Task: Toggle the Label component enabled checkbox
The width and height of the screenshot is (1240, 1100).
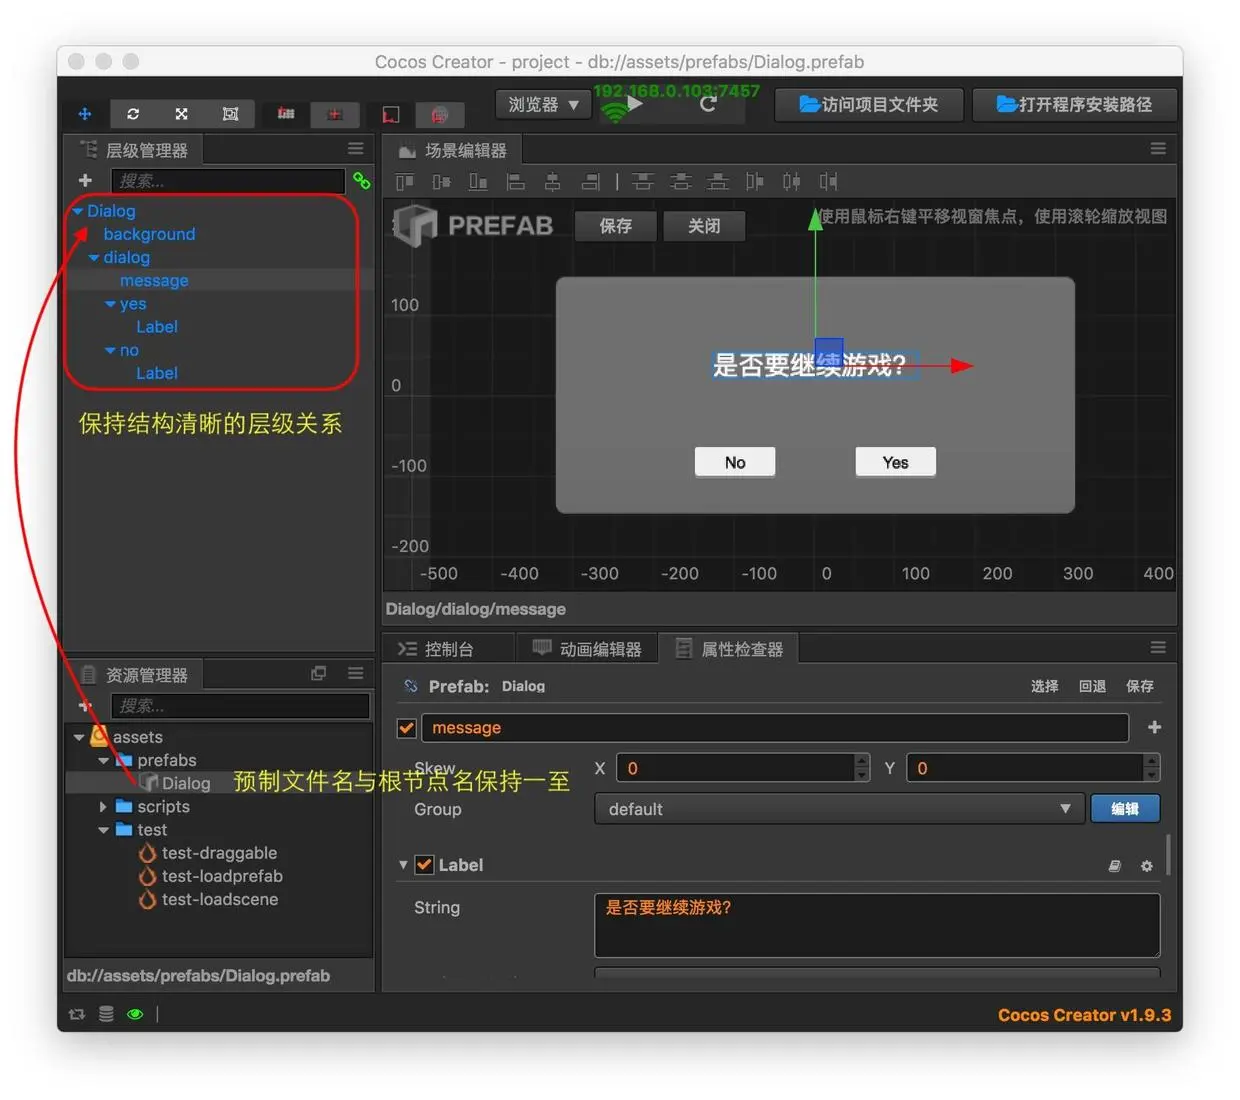Action: point(425,865)
